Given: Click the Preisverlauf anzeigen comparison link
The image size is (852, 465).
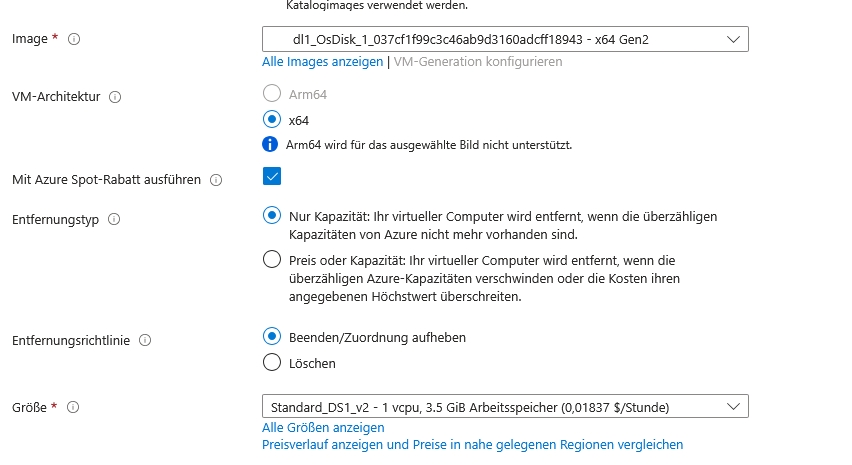Looking at the screenshot, I should [x=472, y=444].
